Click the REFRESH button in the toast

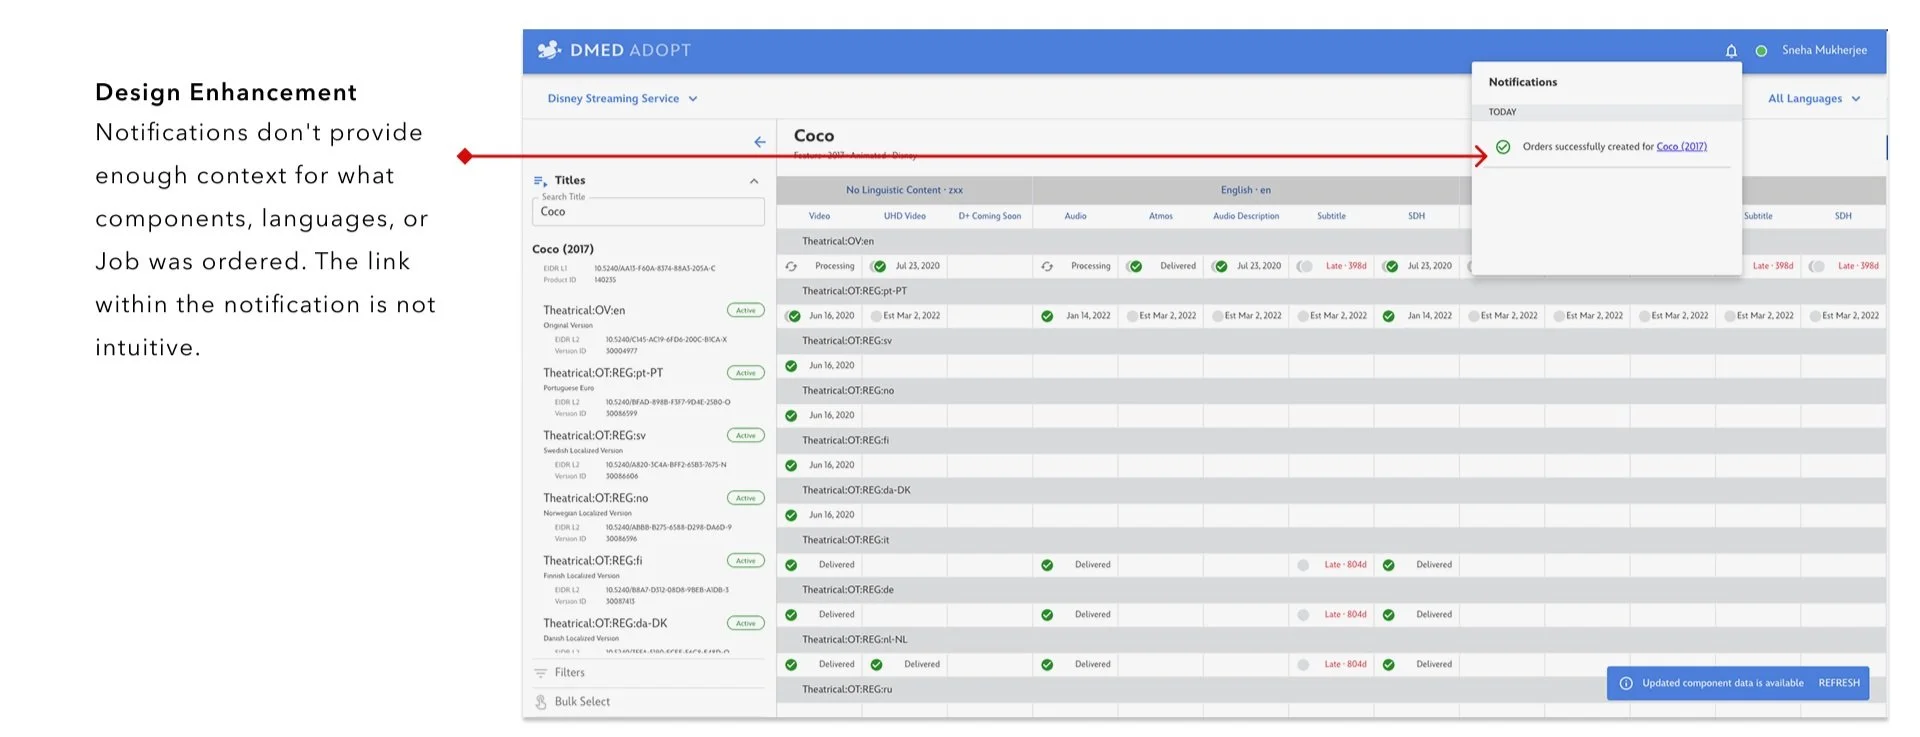1839,684
